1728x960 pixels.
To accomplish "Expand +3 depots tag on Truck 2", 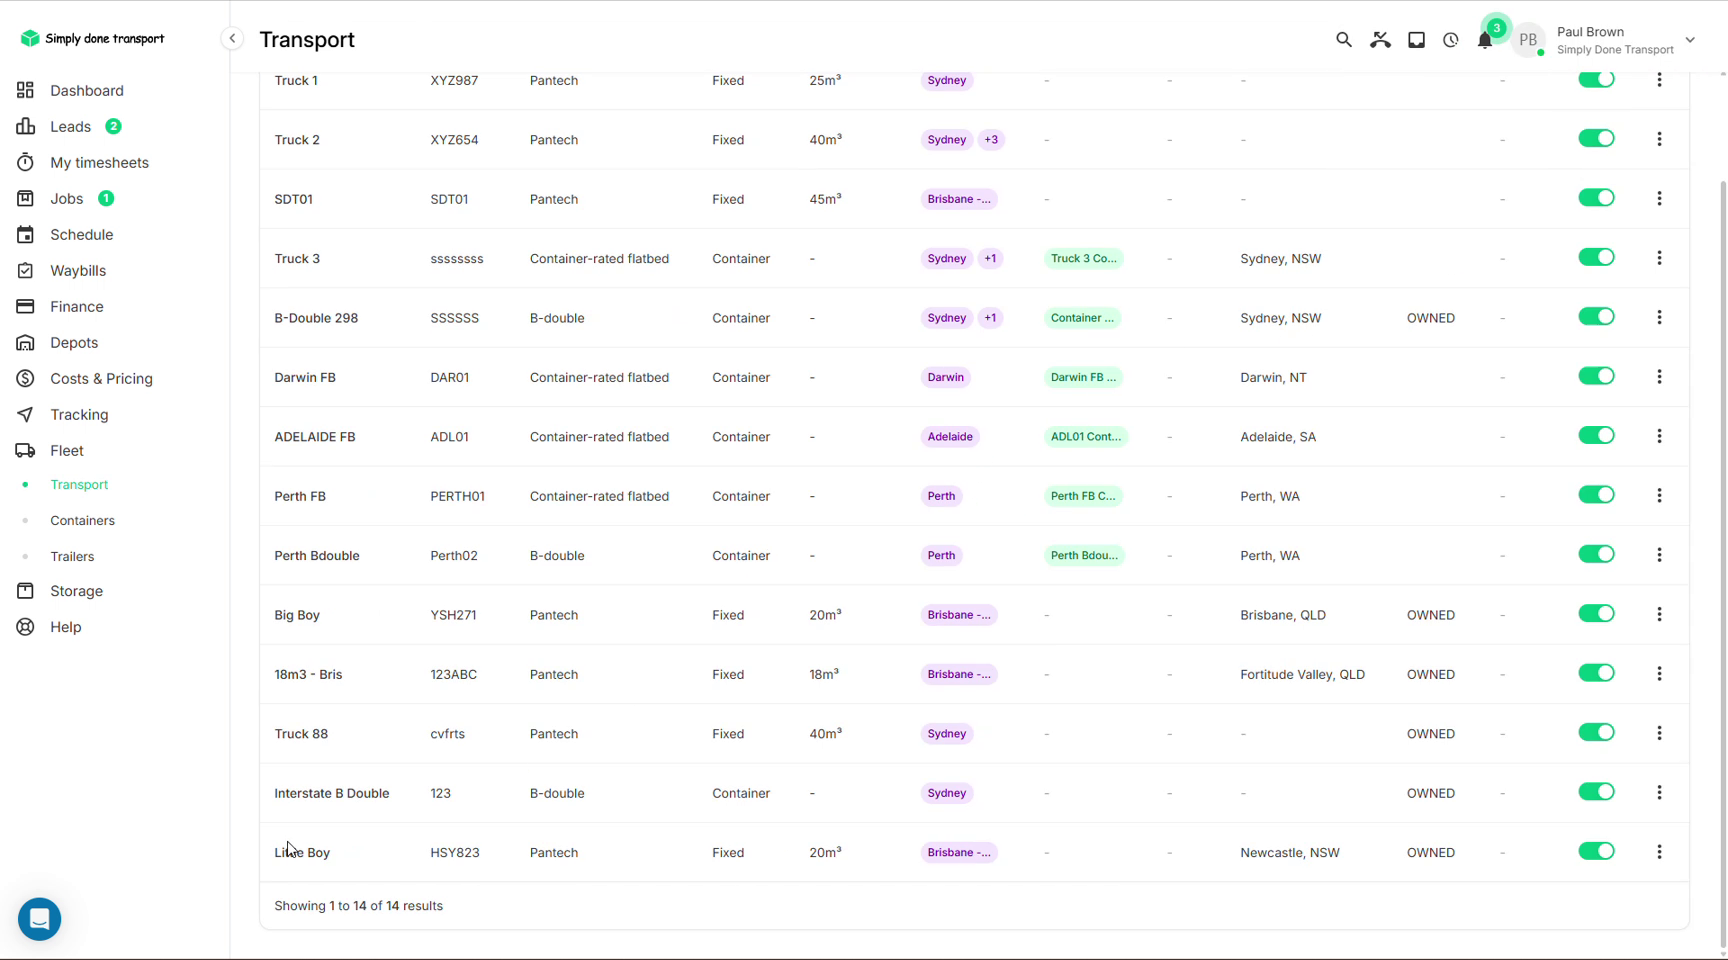I will [x=991, y=140].
